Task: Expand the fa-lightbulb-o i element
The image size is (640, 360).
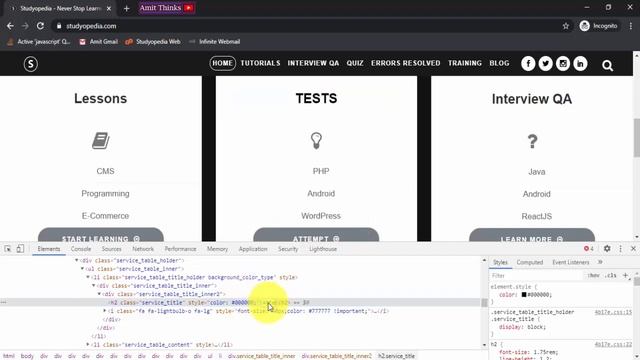Action: (x=105, y=311)
